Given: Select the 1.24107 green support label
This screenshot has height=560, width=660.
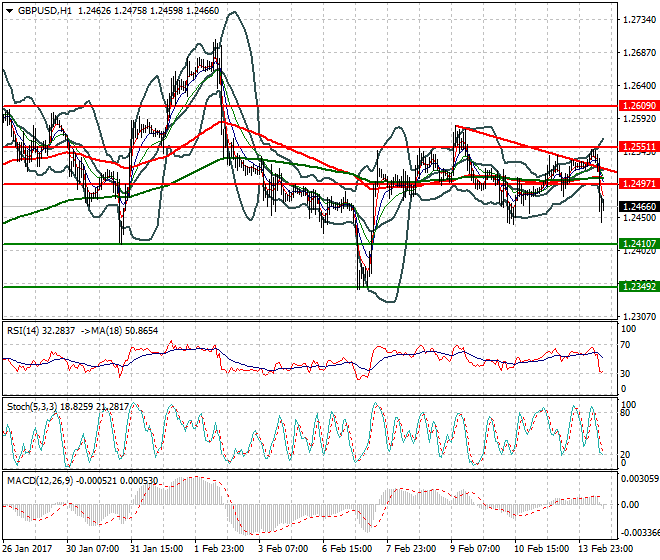Looking at the screenshot, I should tap(639, 244).
